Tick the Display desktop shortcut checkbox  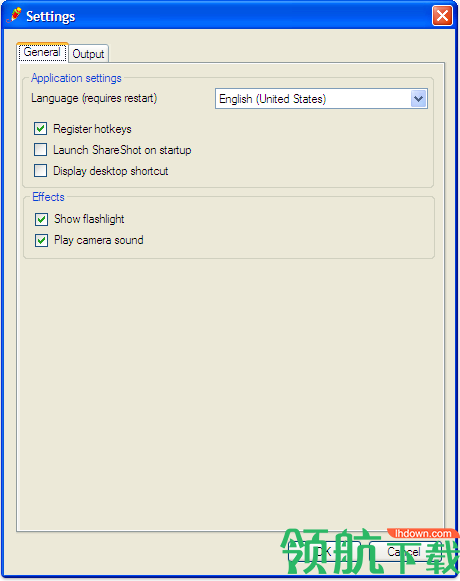coord(40,171)
